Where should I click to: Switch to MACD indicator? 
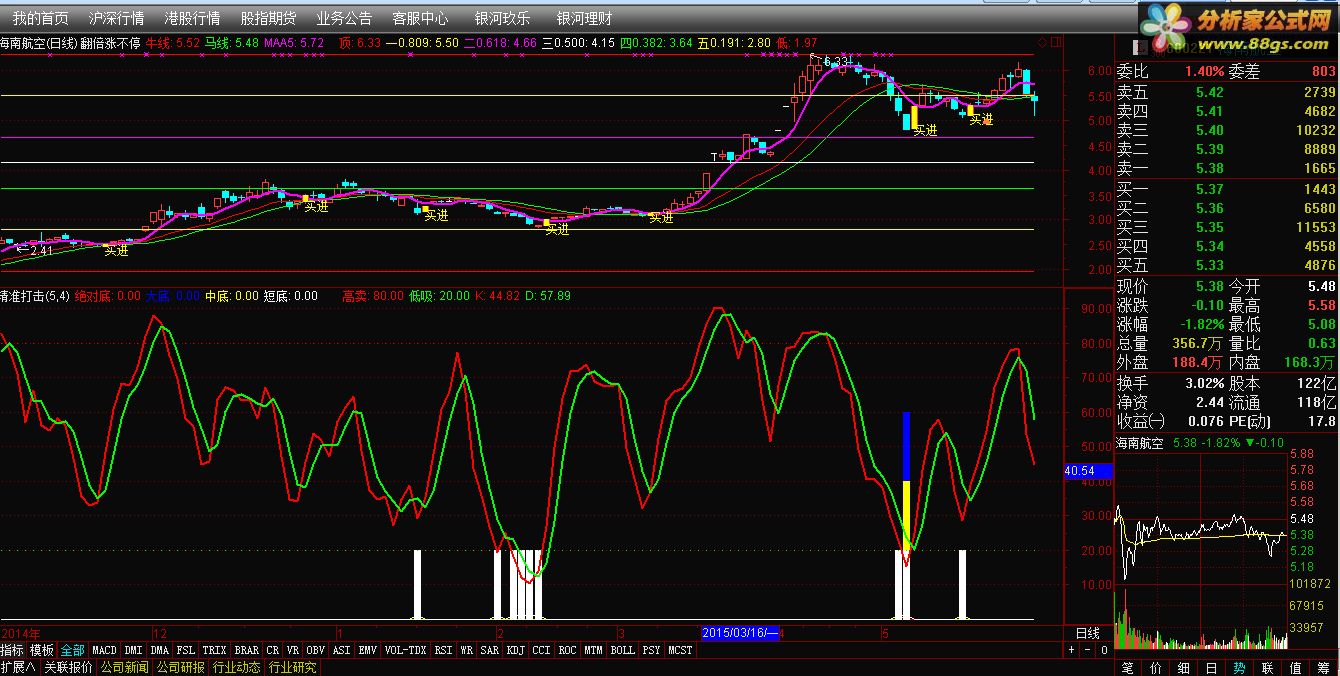(104, 650)
